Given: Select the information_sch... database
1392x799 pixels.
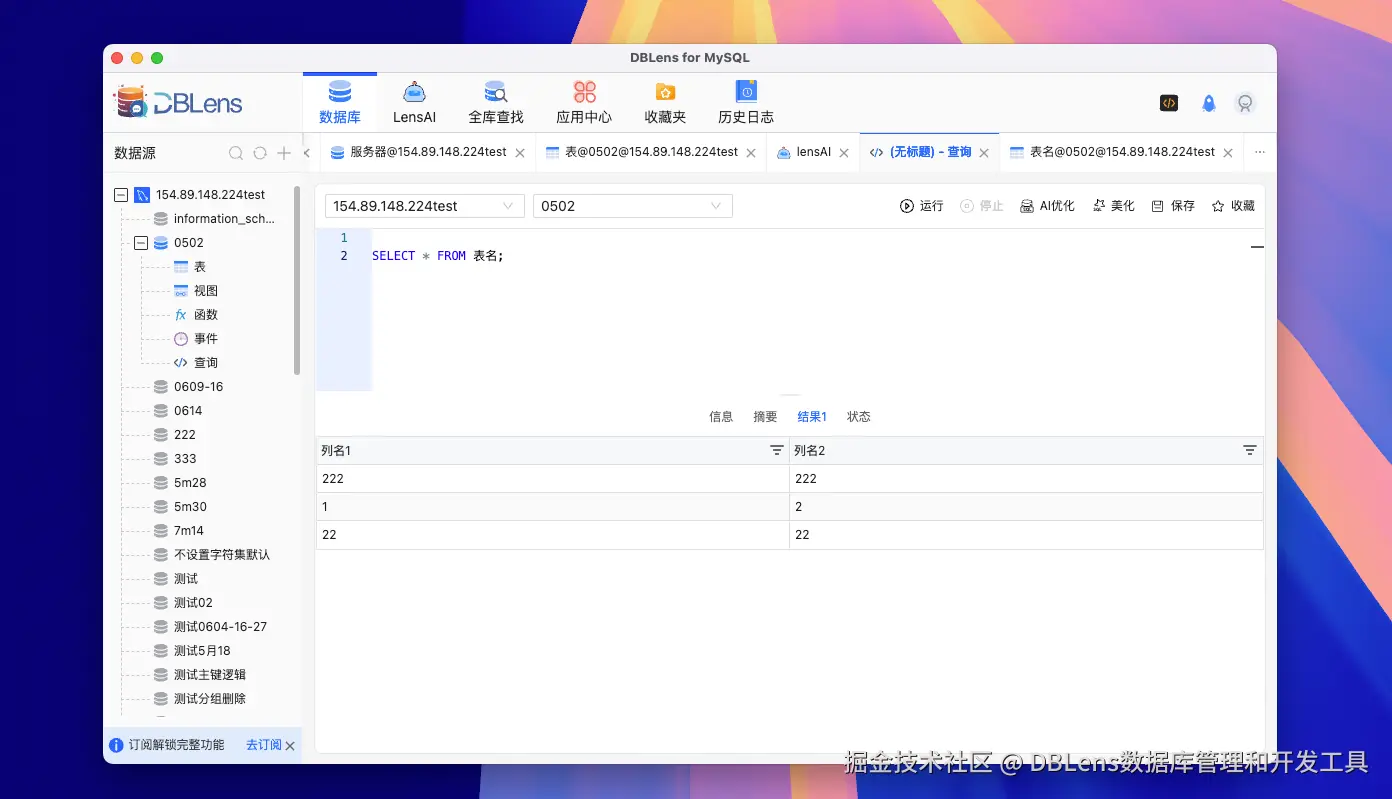Looking at the screenshot, I should (x=214, y=219).
